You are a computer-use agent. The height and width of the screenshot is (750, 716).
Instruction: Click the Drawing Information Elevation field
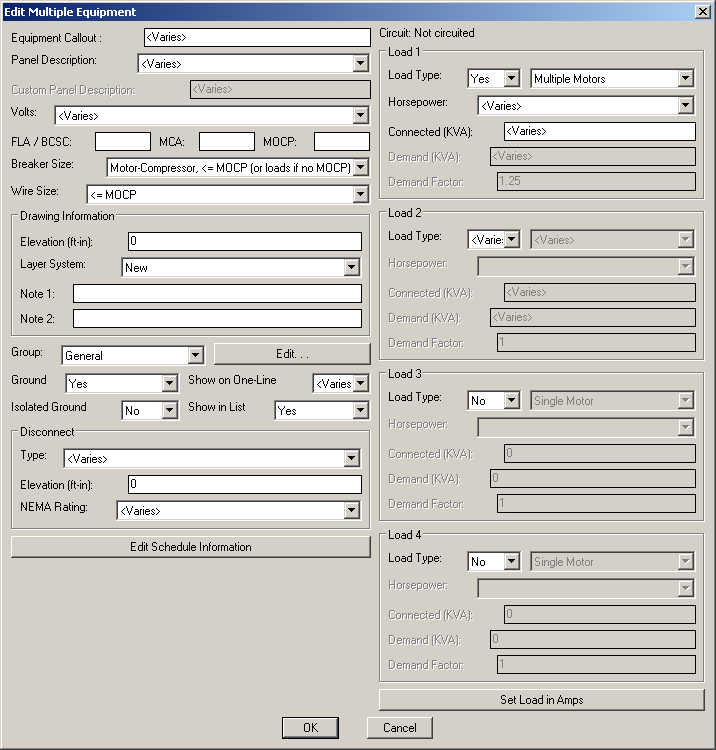(x=245, y=242)
